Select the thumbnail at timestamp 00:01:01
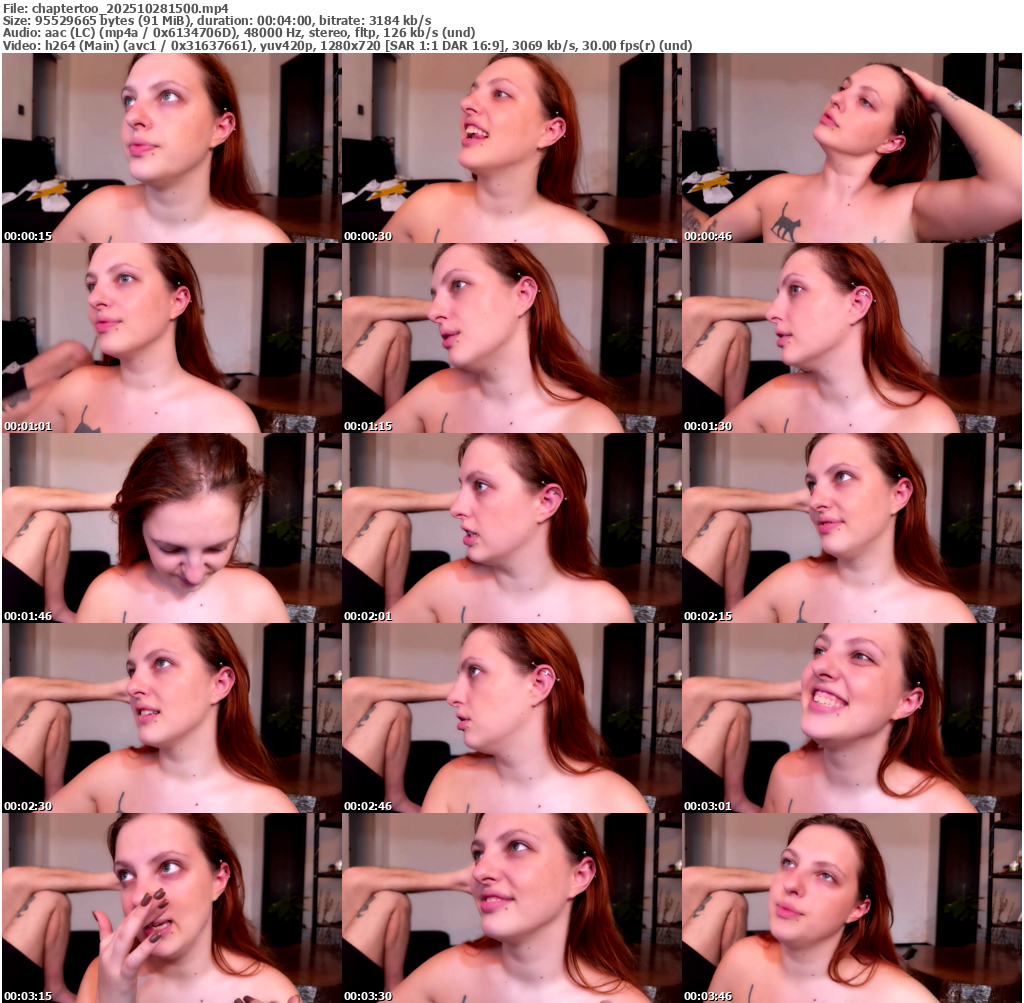Viewport: 1024px width, 1003px height. [171, 338]
